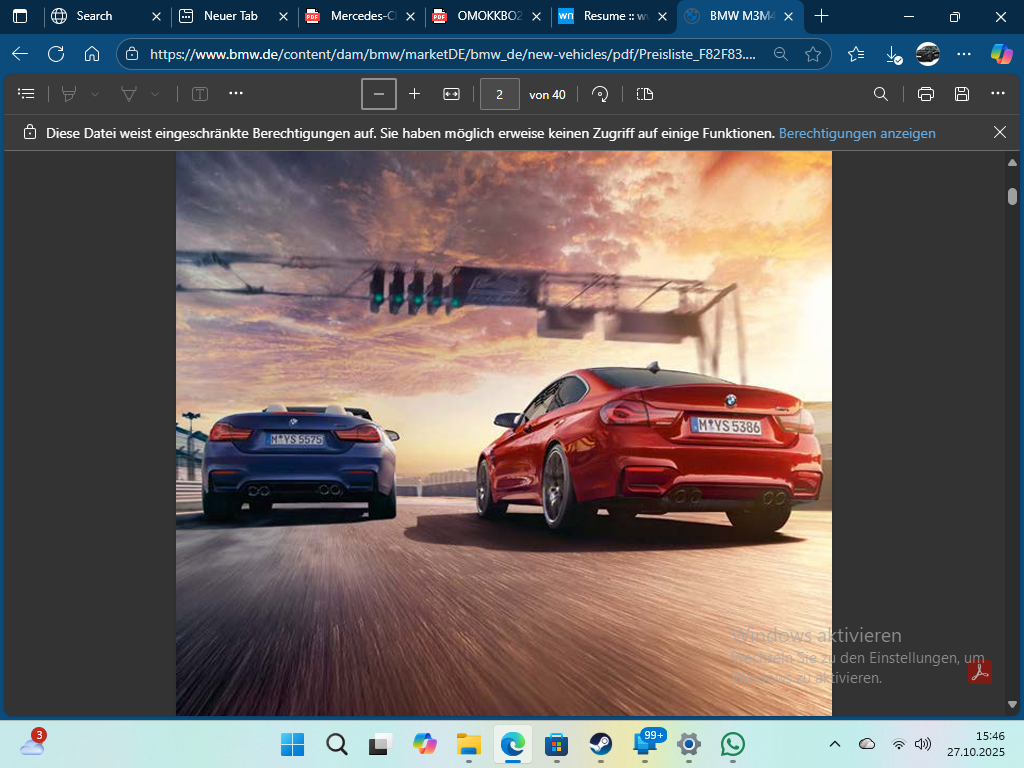The width and height of the screenshot is (1024, 768).
Task: Toggle fit to width in PDF toolbar
Action: click(x=451, y=94)
